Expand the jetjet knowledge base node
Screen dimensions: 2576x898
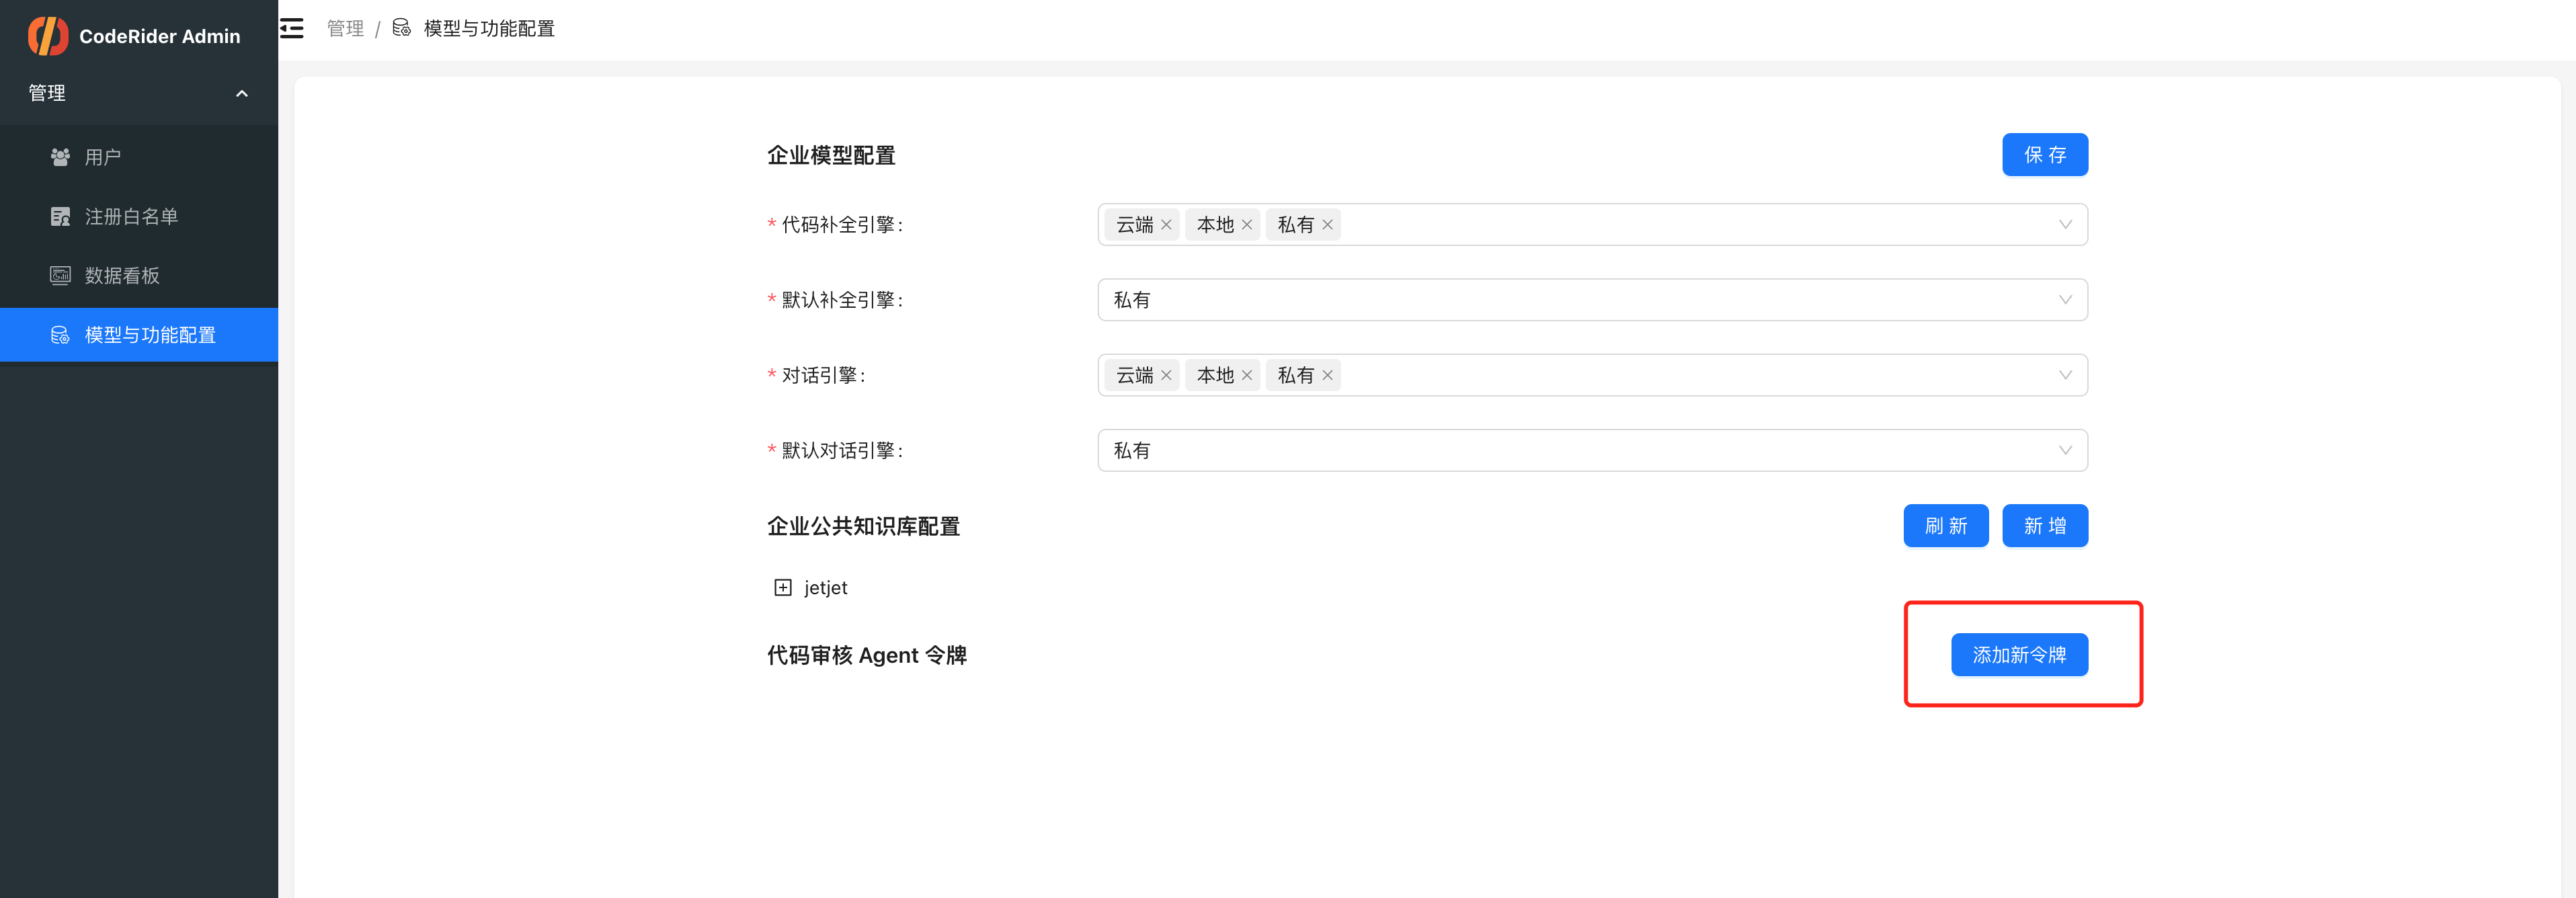pos(783,588)
